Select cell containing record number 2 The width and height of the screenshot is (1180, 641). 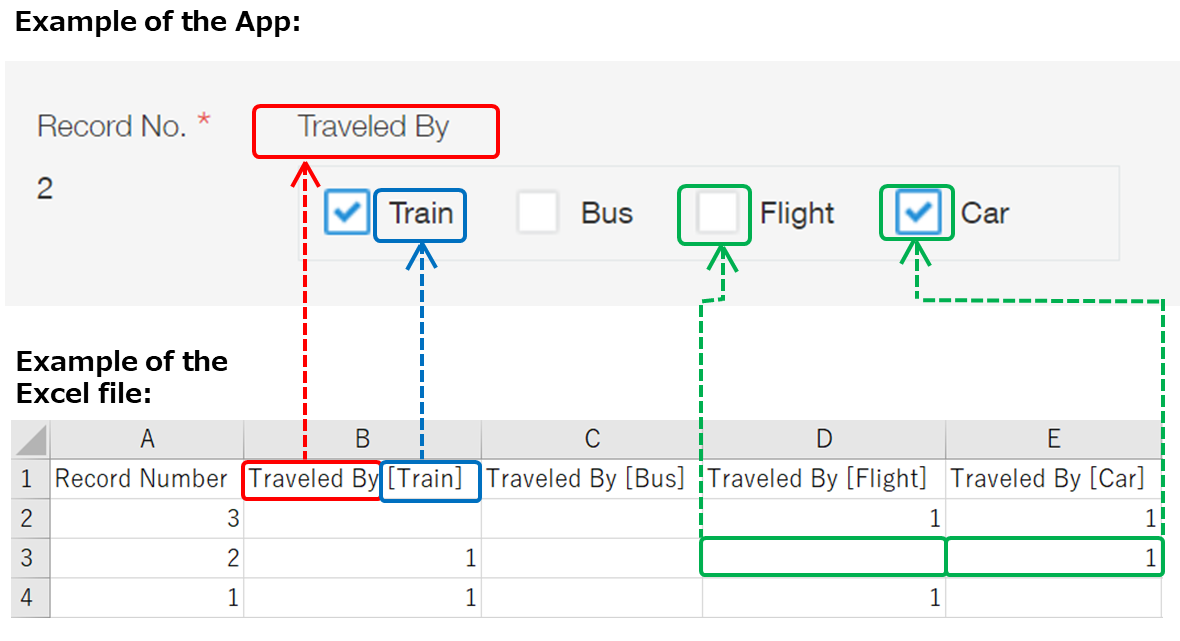click(147, 557)
